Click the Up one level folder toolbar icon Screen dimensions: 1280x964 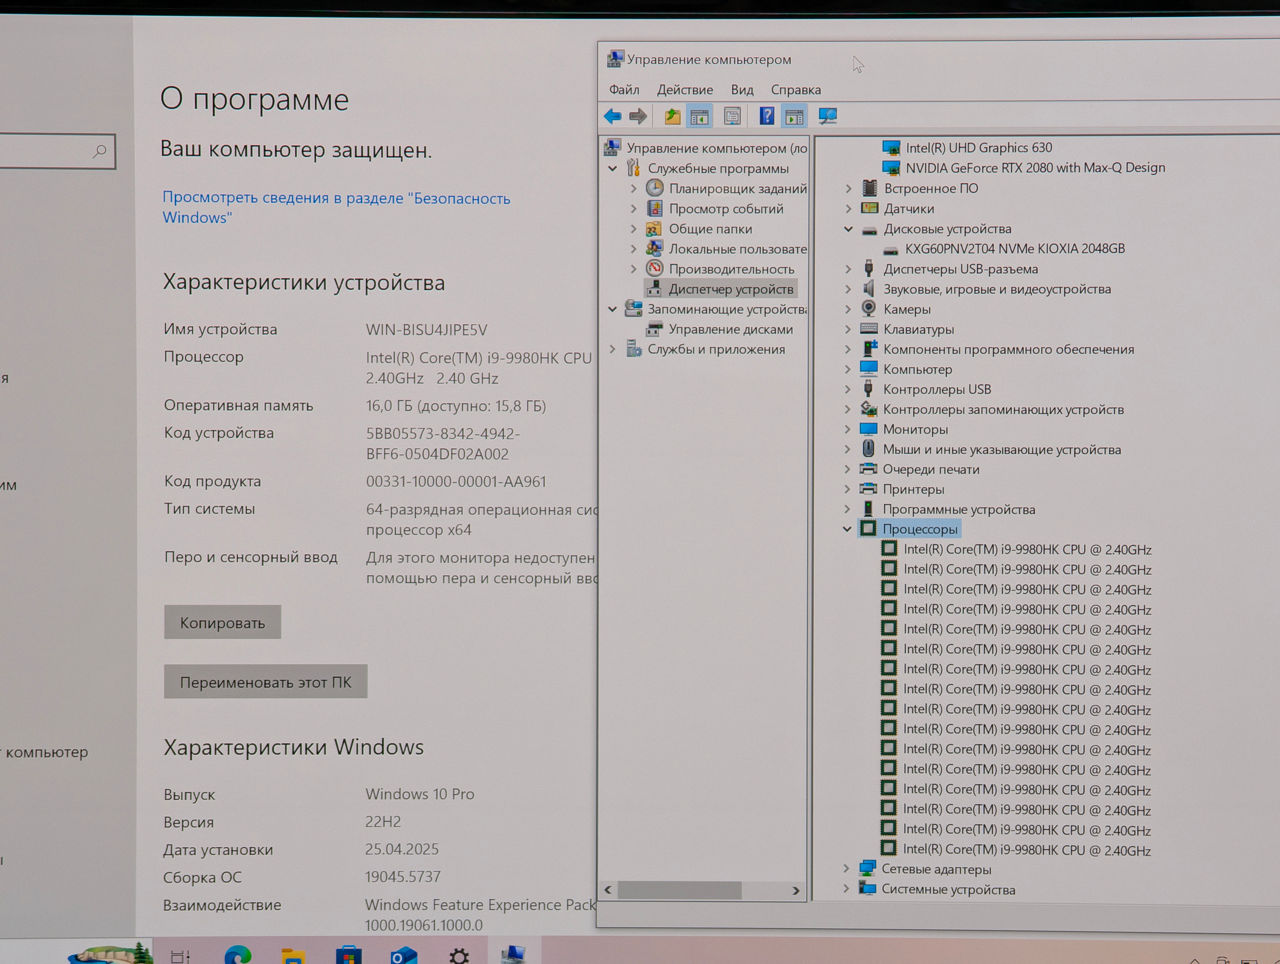(672, 117)
